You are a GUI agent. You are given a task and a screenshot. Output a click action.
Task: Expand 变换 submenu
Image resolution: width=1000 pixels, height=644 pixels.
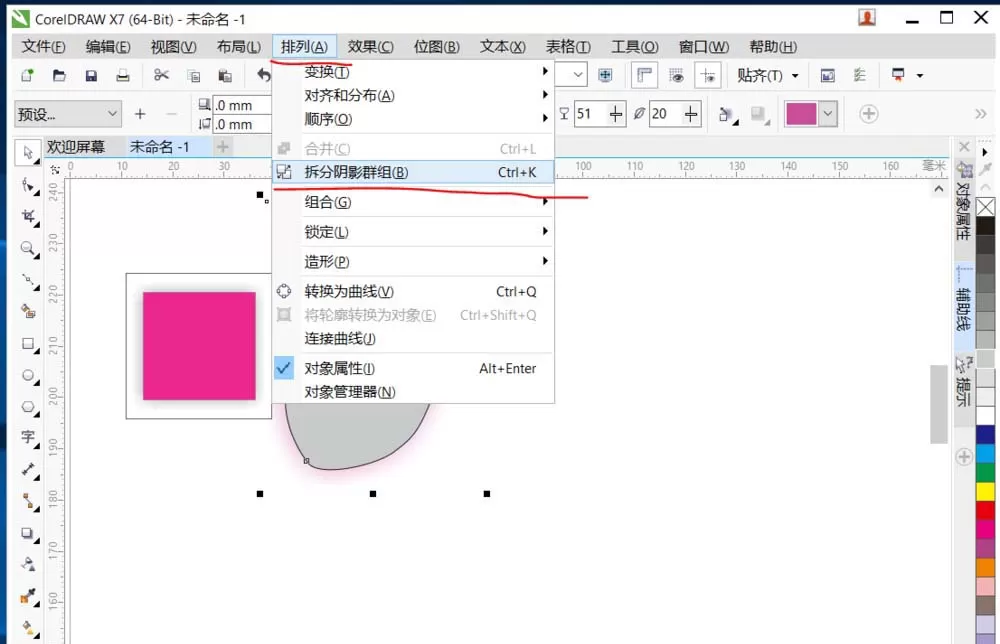(x=413, y=71)
